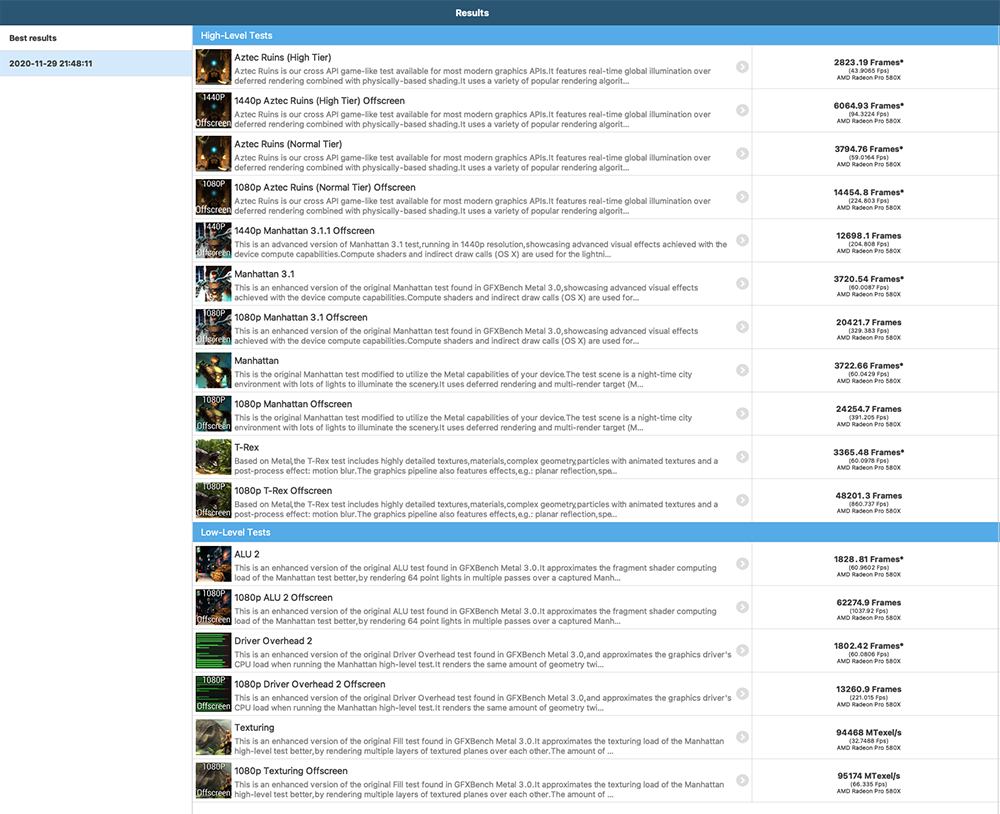The height and width of the screenshot is (814, 1000).
Task: Click the Low-Level Tests section header
Action: pos(596,533)
